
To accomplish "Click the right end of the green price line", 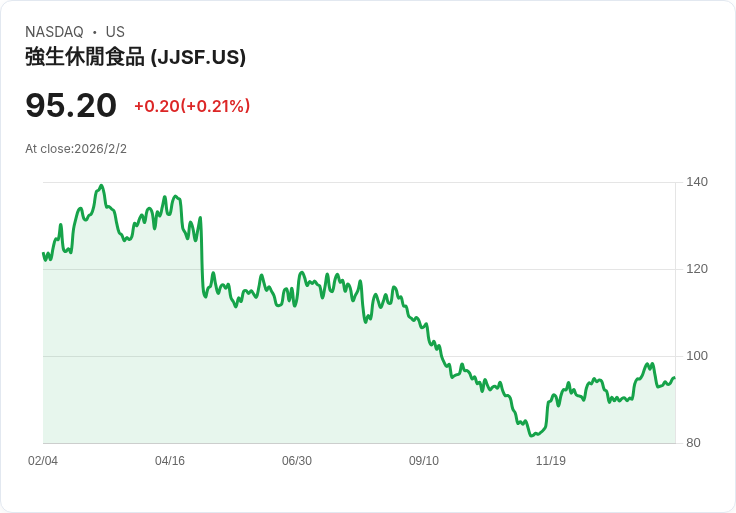I will 674,378.
